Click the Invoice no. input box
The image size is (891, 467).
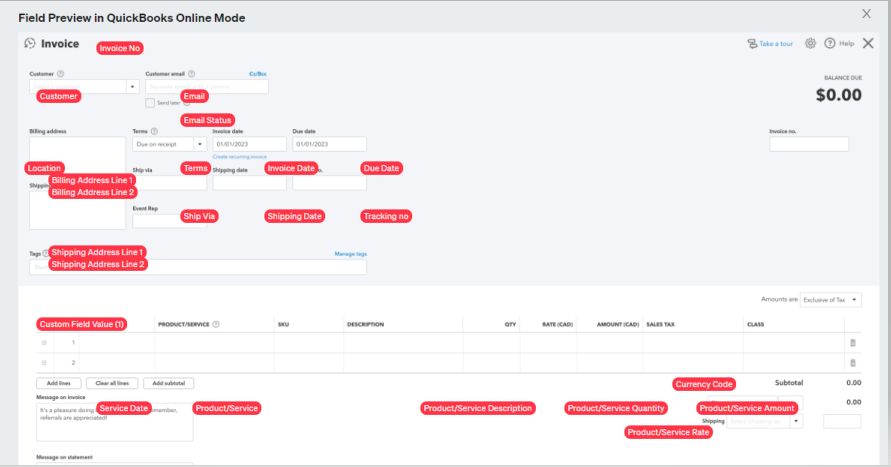[x=809, y=144]
